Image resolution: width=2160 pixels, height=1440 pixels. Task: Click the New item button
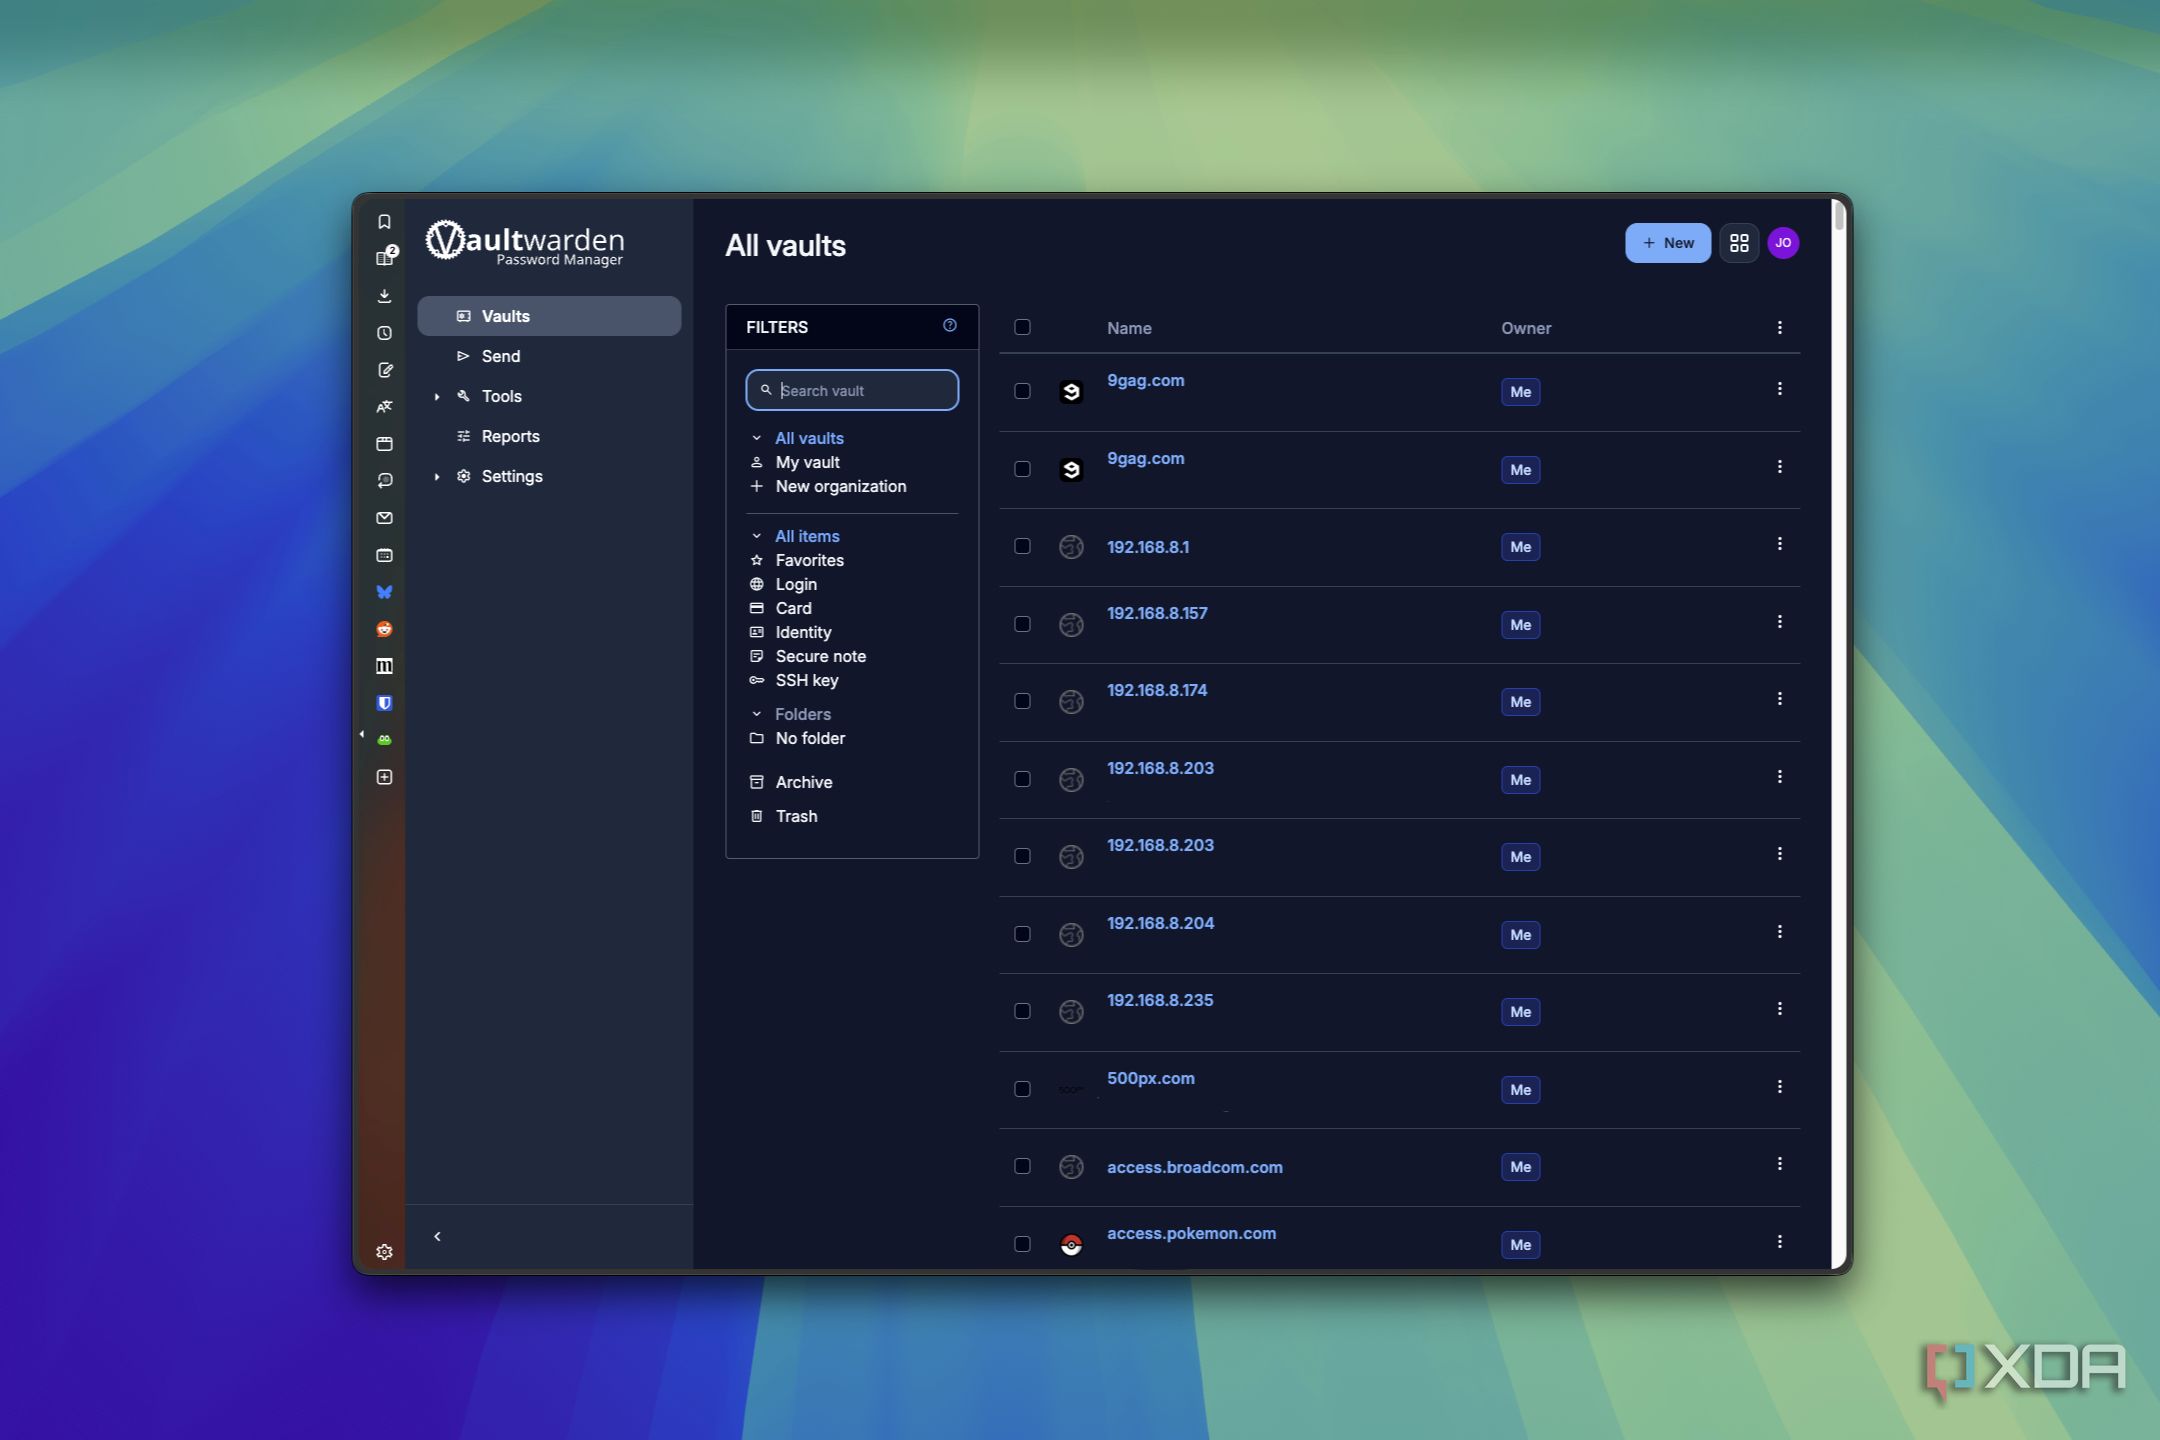point(1667,243)
